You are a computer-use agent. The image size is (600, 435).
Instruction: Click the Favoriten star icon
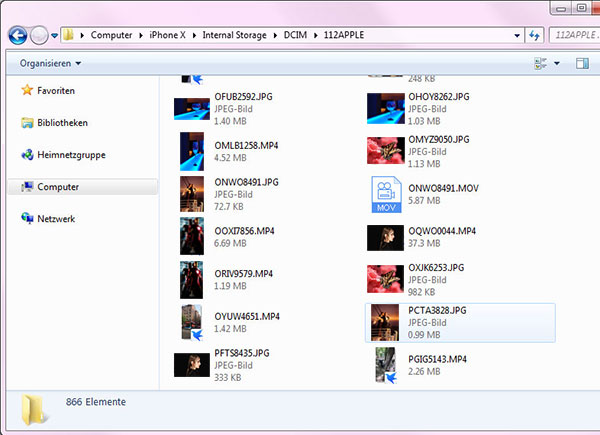coord(27,90)
